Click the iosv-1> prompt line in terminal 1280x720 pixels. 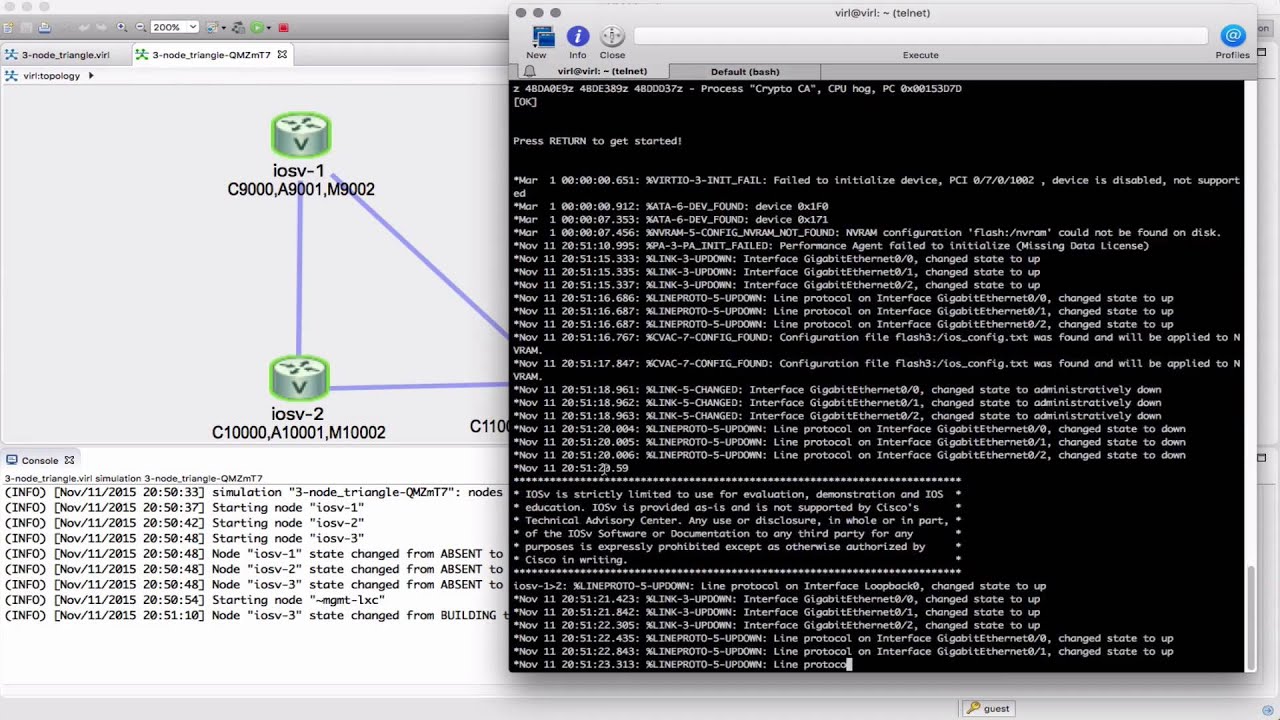coord(779,586)
